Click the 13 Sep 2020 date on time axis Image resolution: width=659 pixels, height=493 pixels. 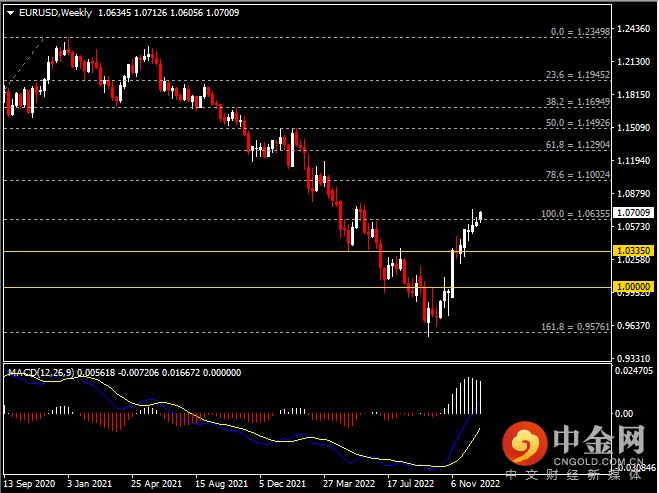tap(28, 483)
